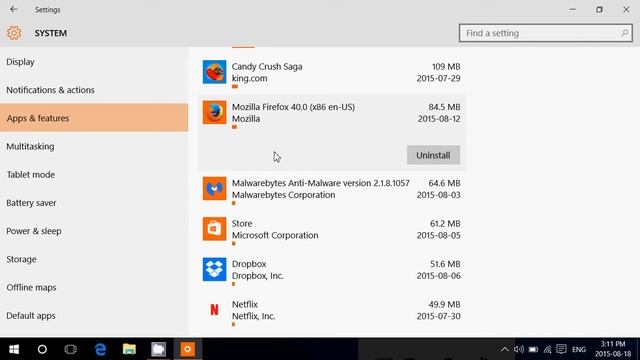Select the Candy Crush Saga entry name
The width and height of the screenshot is (640, 360).
(267, 67)
